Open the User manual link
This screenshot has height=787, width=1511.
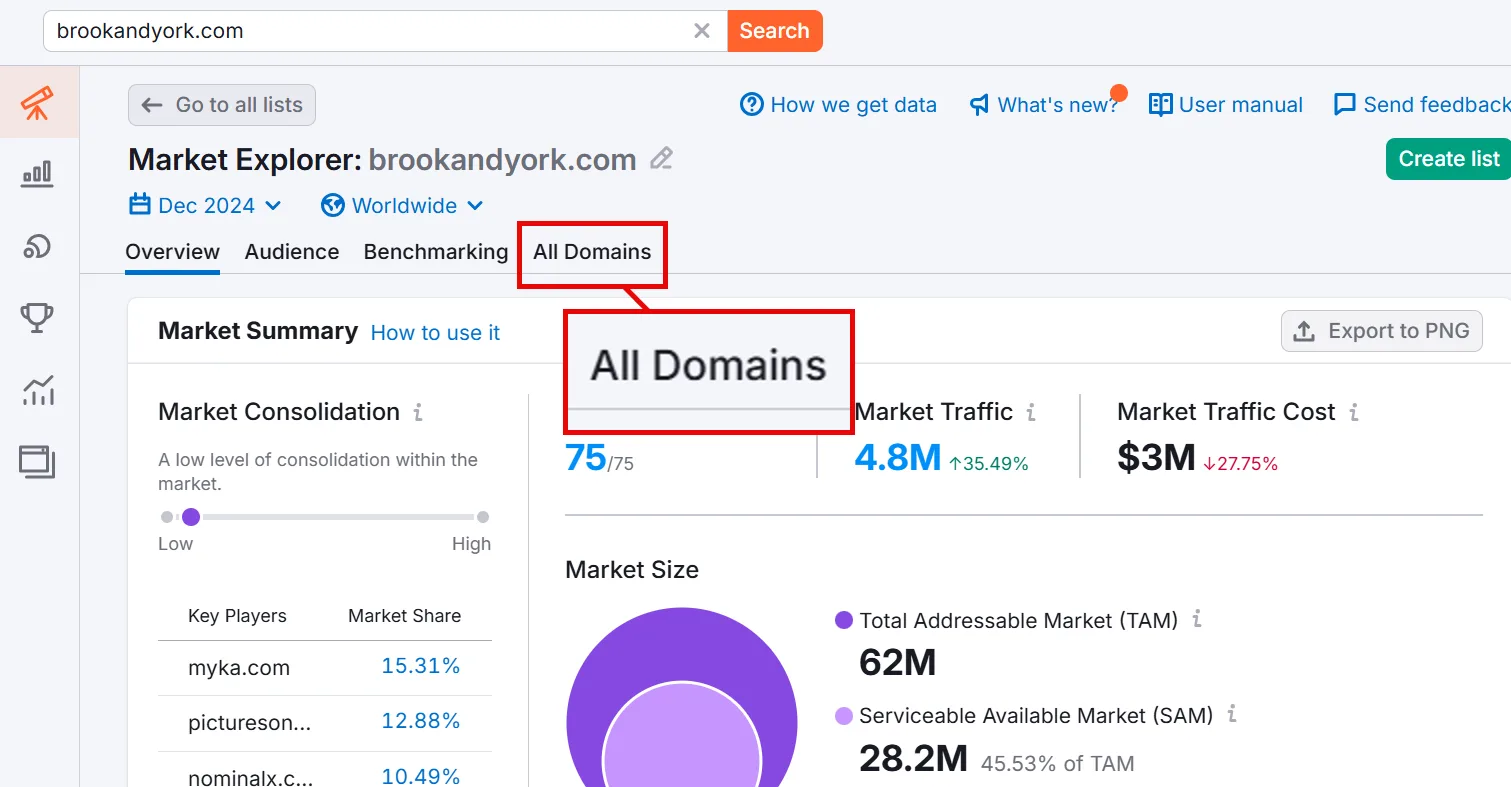1226,105
